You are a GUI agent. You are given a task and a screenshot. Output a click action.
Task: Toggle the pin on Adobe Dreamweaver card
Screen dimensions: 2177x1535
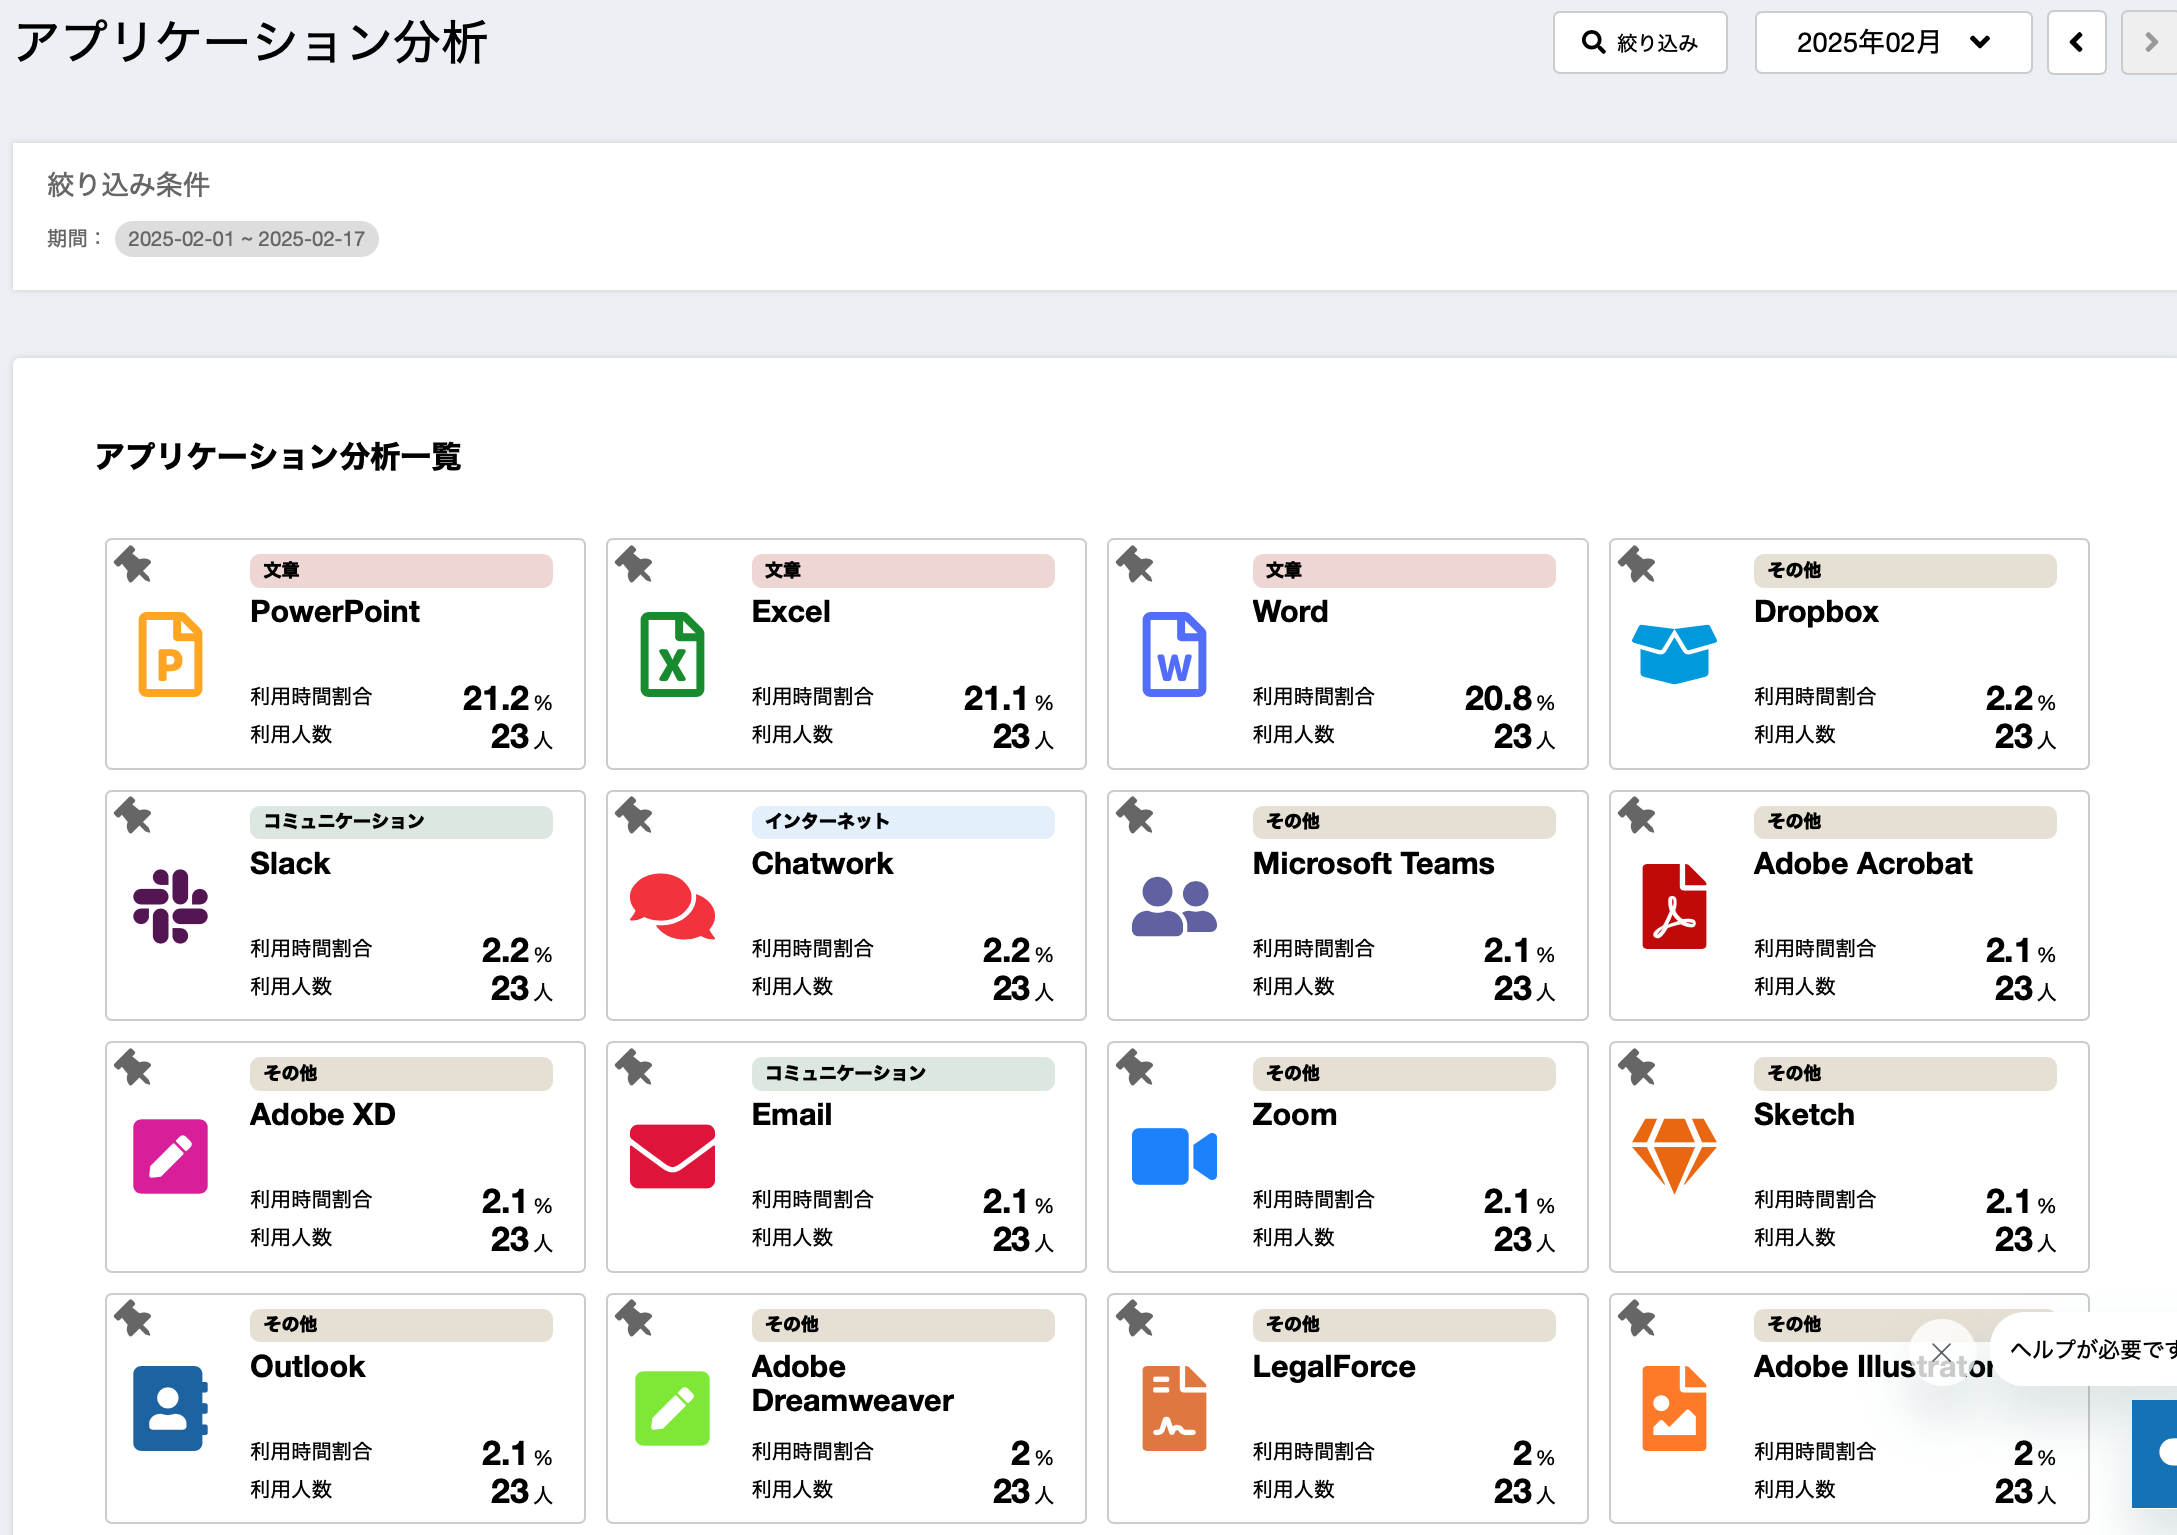633,1319
